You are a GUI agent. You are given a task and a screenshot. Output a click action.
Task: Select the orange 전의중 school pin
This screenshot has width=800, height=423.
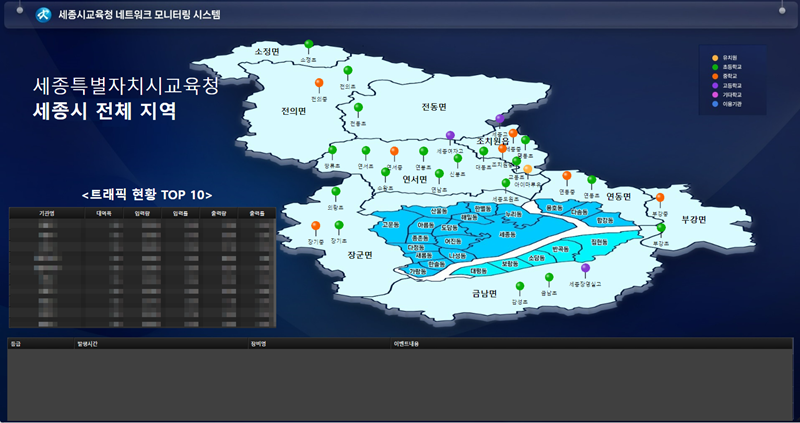click(319, 83)
